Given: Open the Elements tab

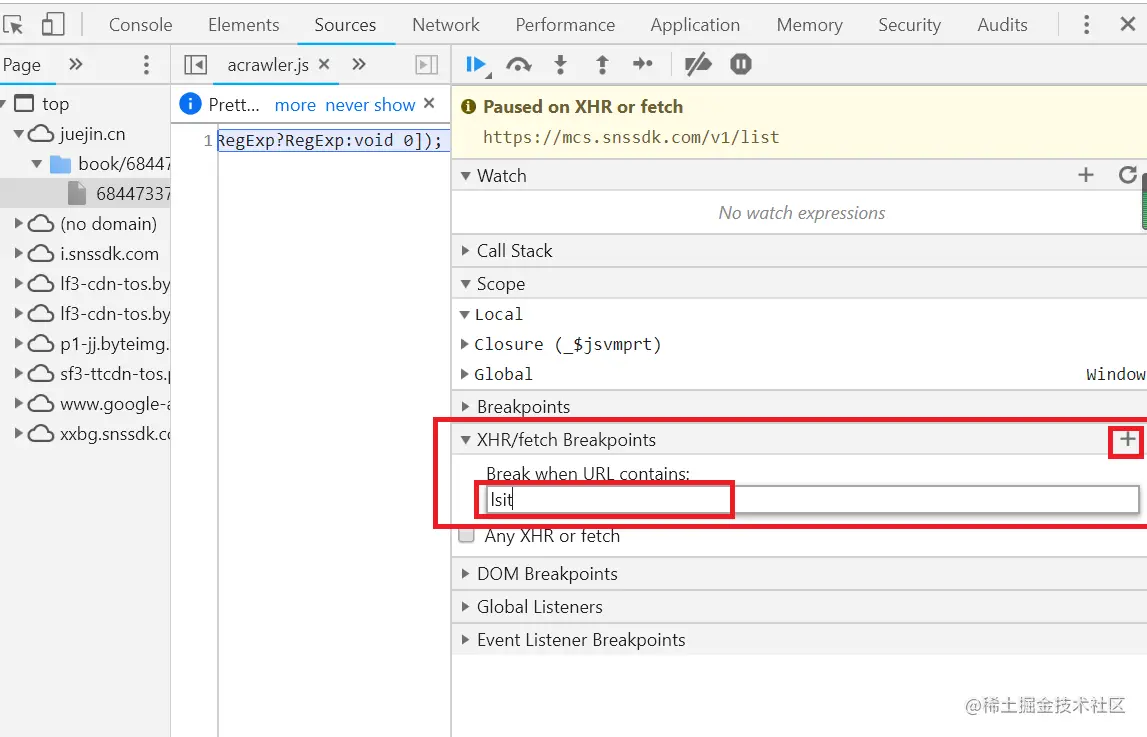Looking at the screenshot, I should pyautogui.click(x=244, y=25).
